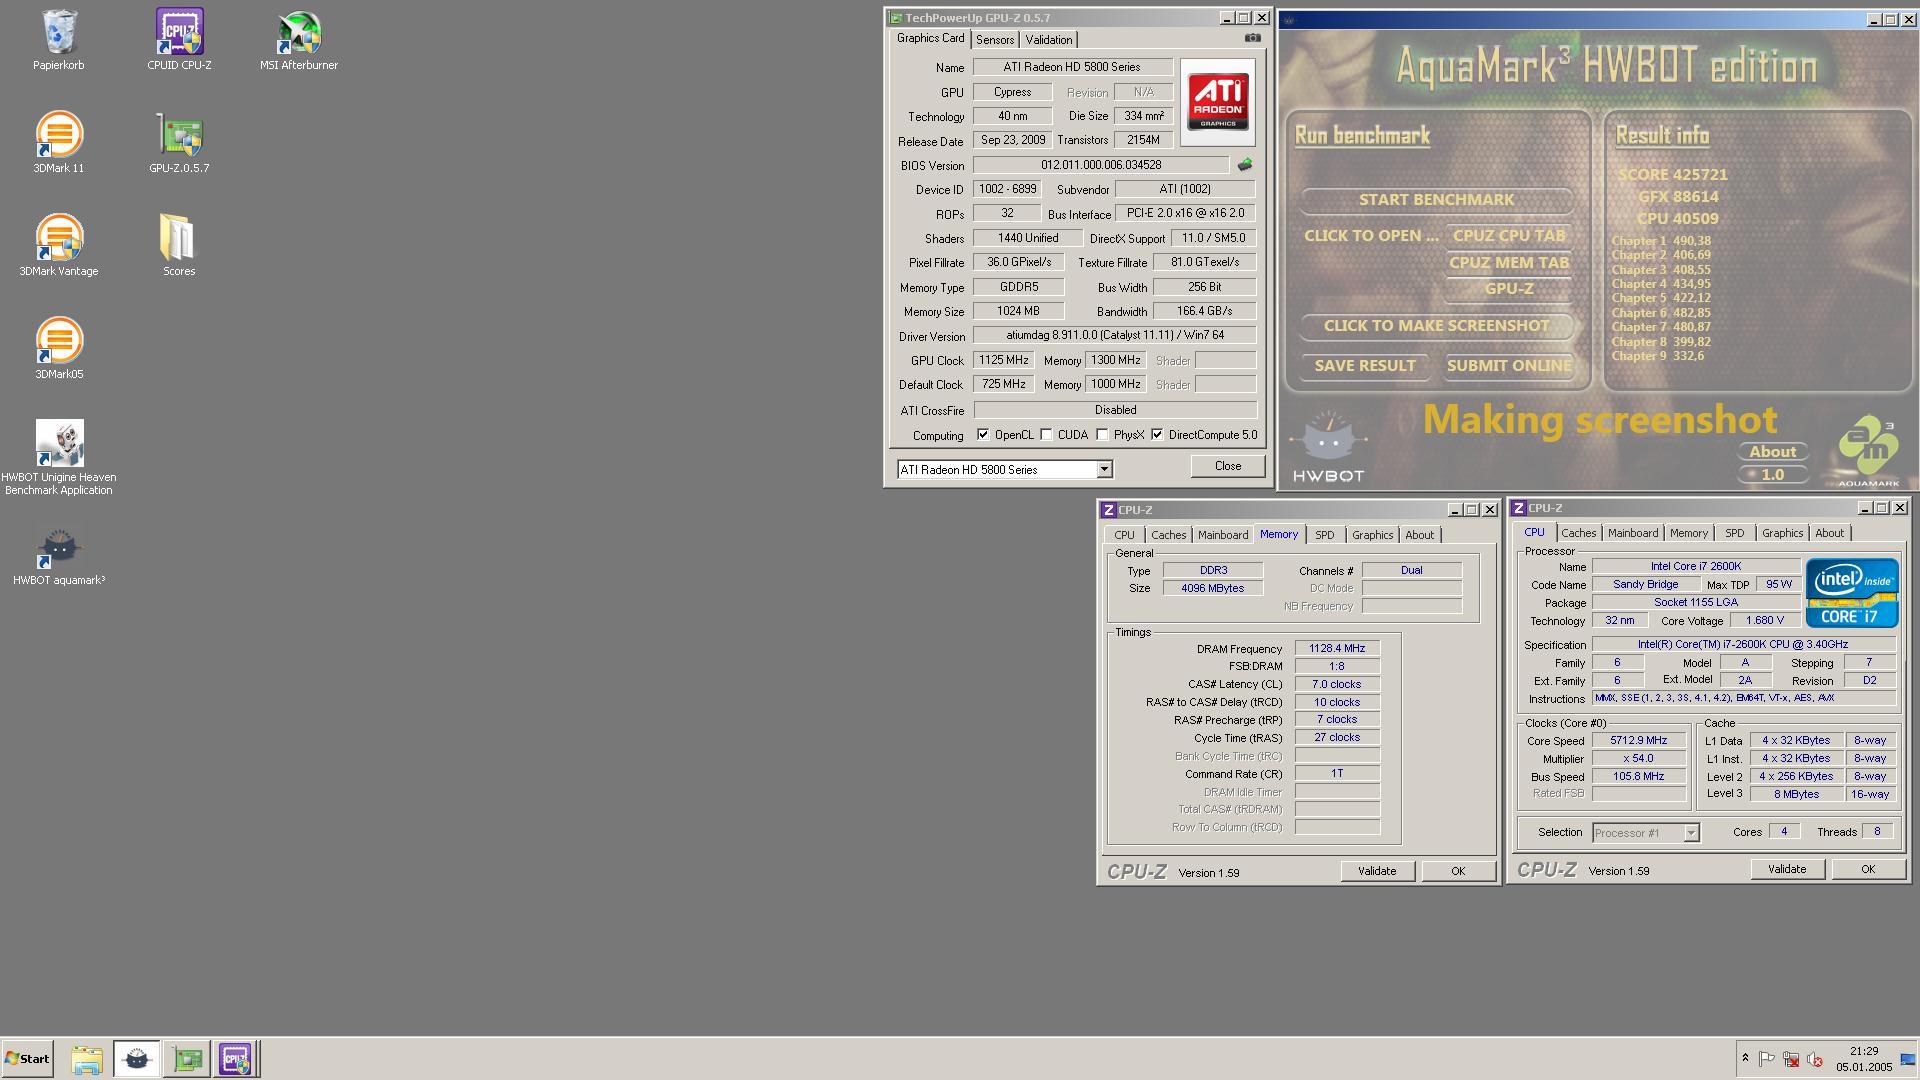Toggle the CUDA checkbox in GPU-Z

(x=1046, y=435)
